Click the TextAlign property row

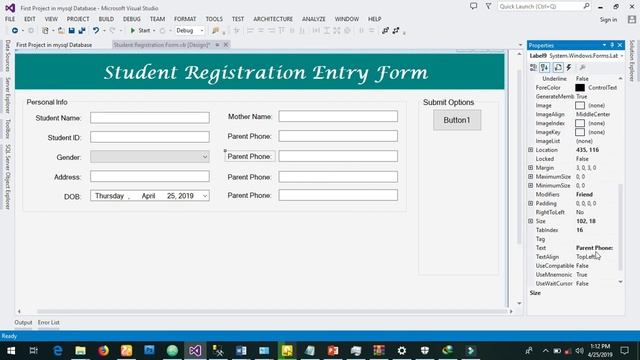(x=574, y=257)
